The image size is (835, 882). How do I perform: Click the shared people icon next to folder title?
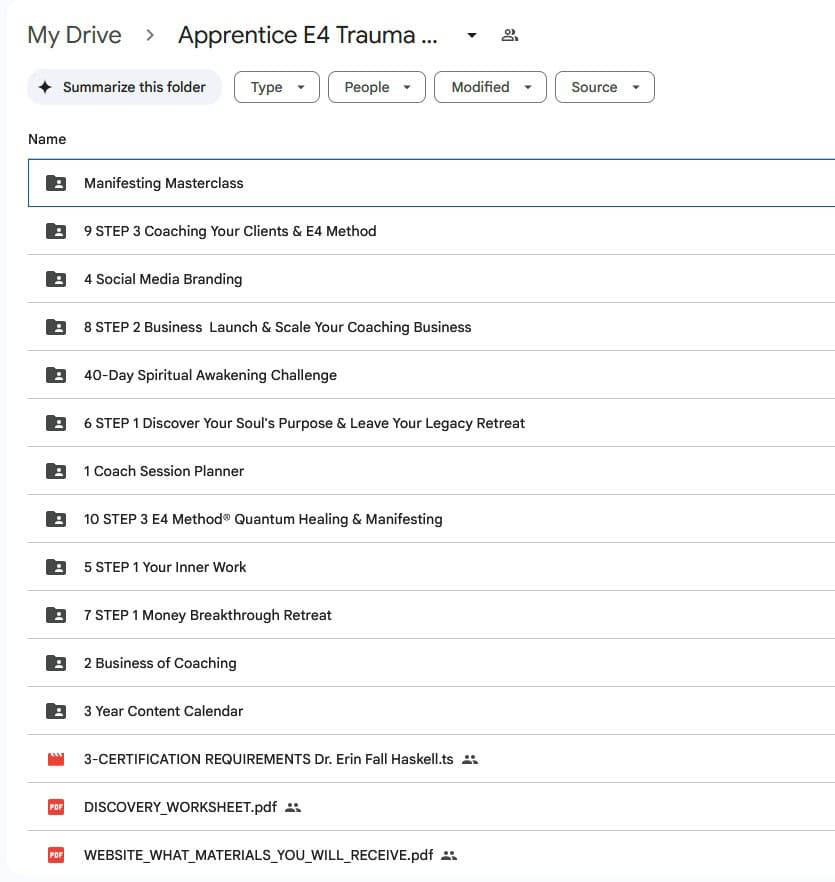[510, 36]
